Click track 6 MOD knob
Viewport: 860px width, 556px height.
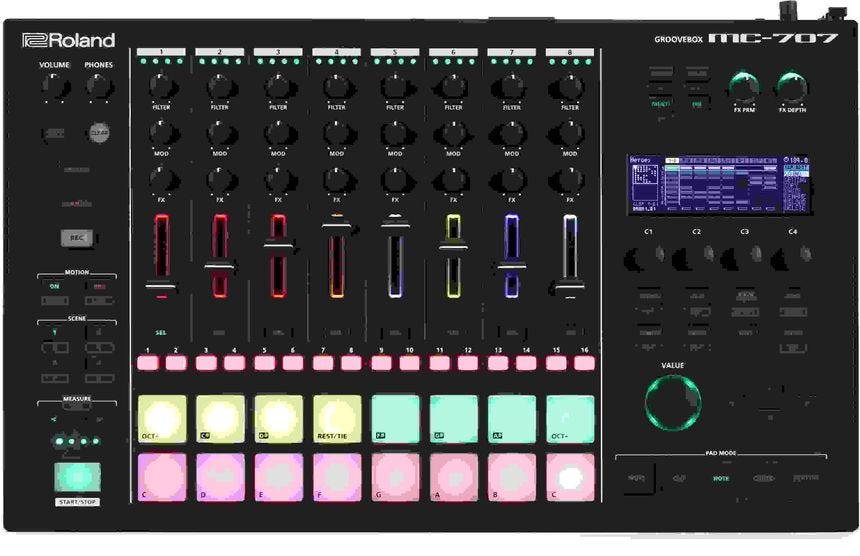click(452, 133)
